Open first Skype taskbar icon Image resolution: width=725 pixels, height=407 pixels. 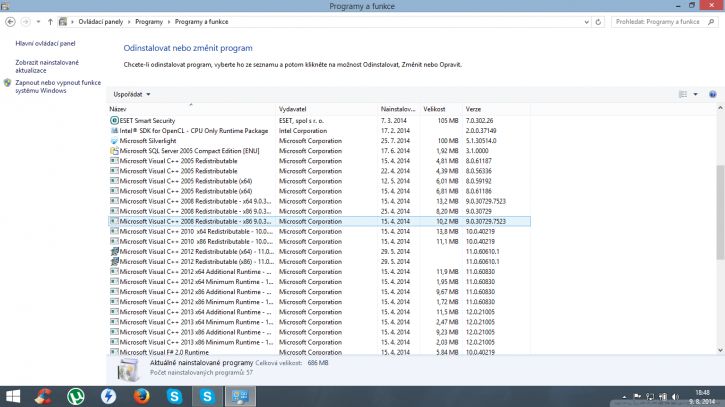(174, 396)
